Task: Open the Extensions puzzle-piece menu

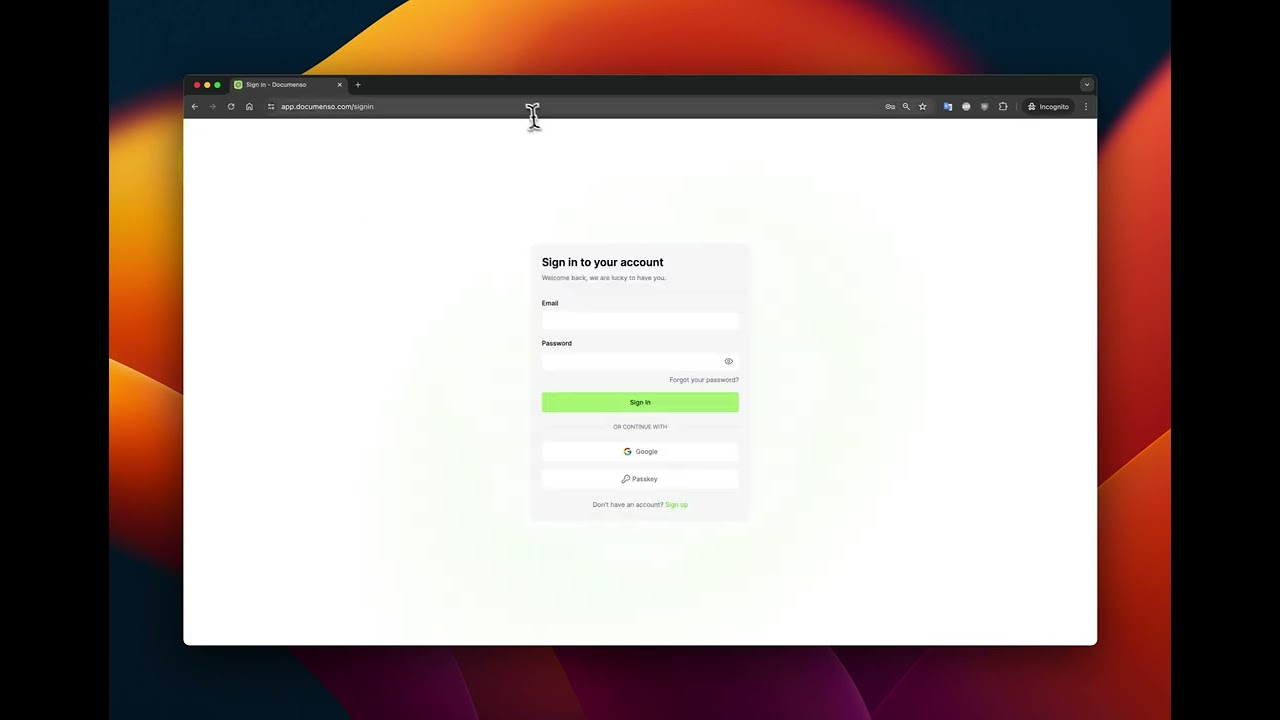Action: [1003, 107]
